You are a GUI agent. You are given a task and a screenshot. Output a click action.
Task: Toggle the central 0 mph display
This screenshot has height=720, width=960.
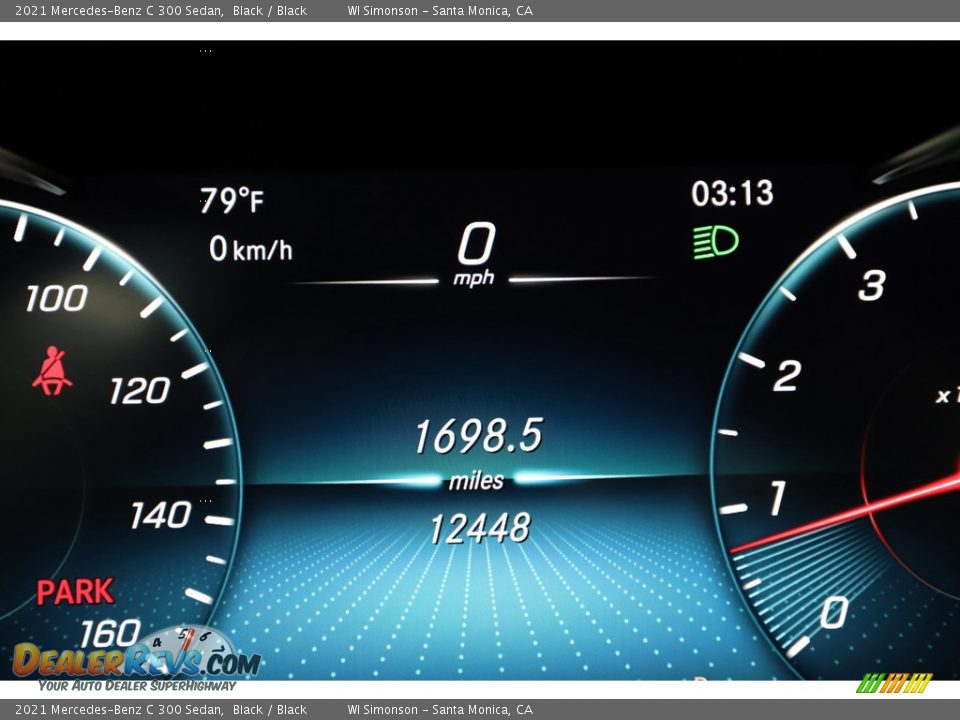[477, 244]
